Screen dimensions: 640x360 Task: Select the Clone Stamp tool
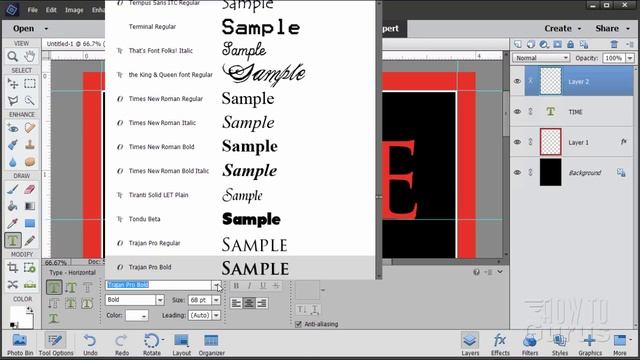(29, 145)
